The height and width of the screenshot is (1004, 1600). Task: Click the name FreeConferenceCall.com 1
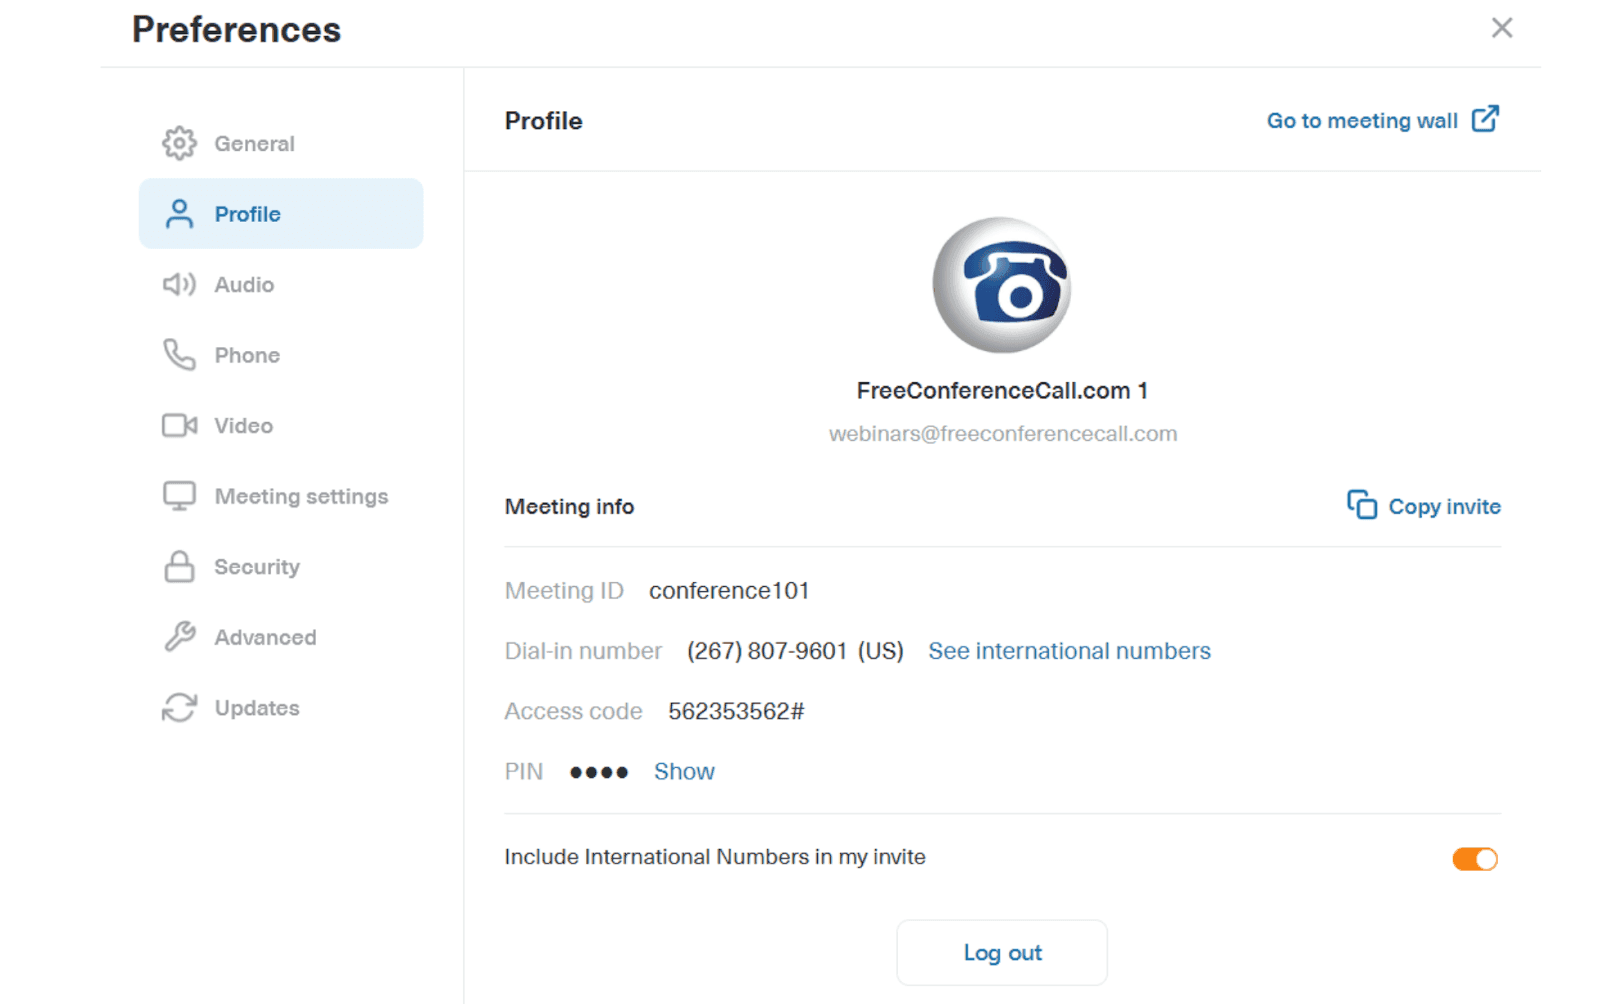[x=1002, y=391]
